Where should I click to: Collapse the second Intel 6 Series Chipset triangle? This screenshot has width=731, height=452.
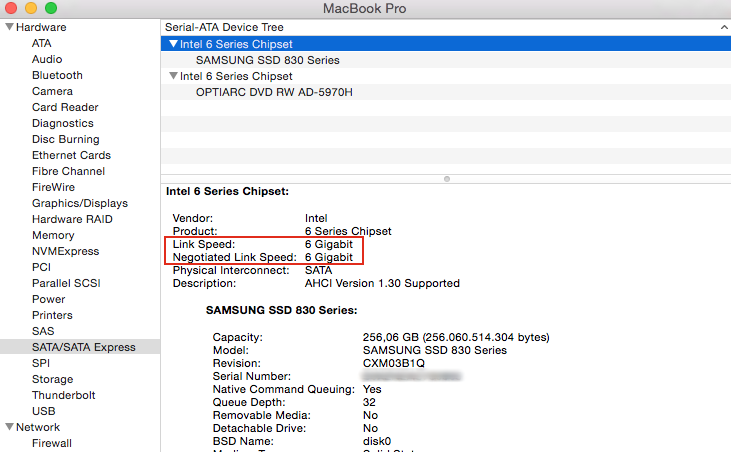coord(173,76)
